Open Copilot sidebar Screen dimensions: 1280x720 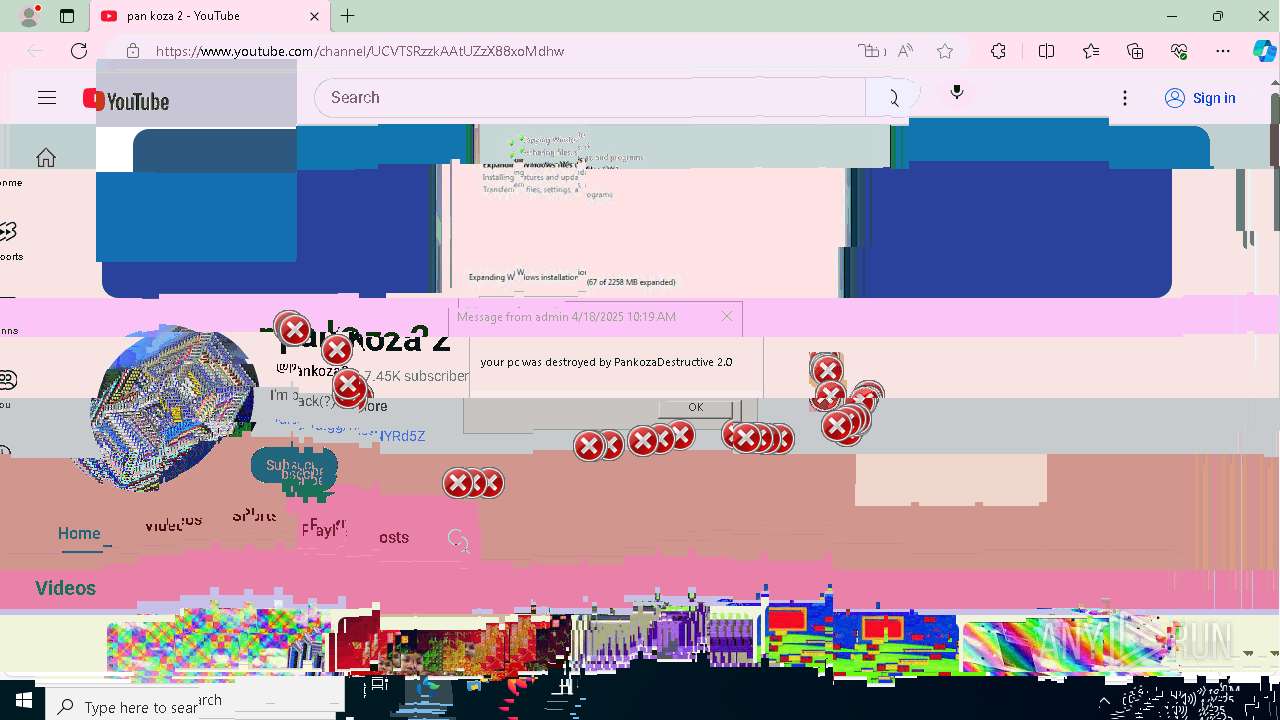[x=1264, y=51]
